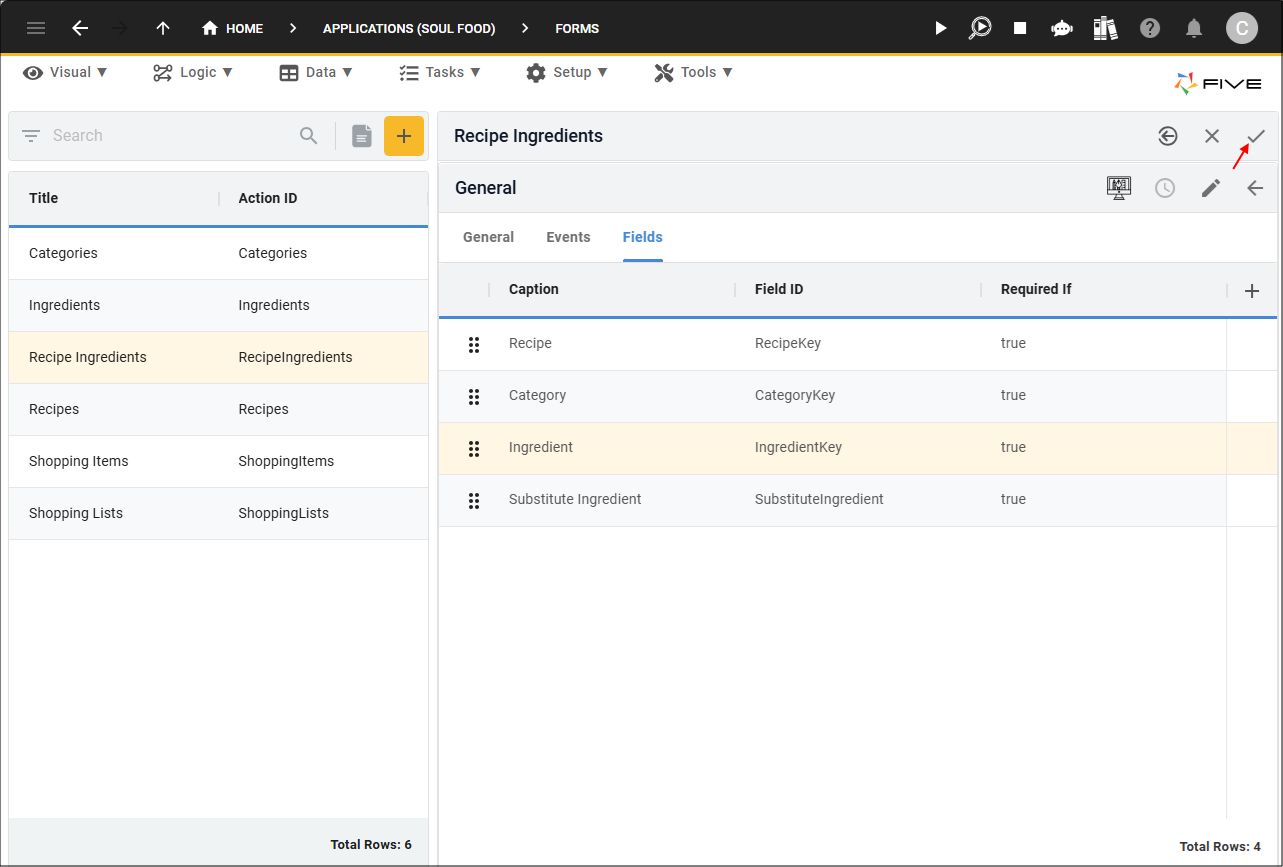
Task: Open the Setup menu dropdown
Action: point(567,72)
